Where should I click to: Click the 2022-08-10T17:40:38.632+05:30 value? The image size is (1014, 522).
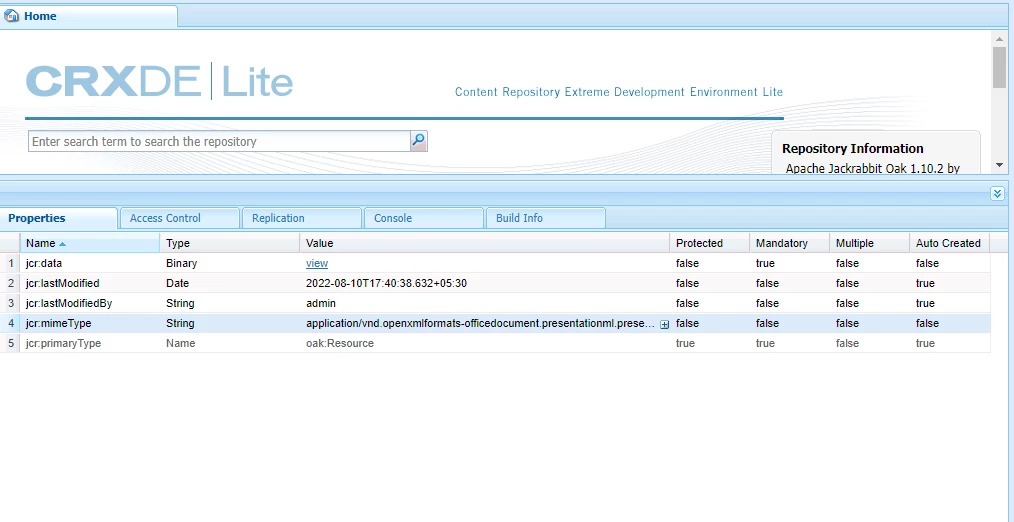pyautogui.click(x=386, y=283)
